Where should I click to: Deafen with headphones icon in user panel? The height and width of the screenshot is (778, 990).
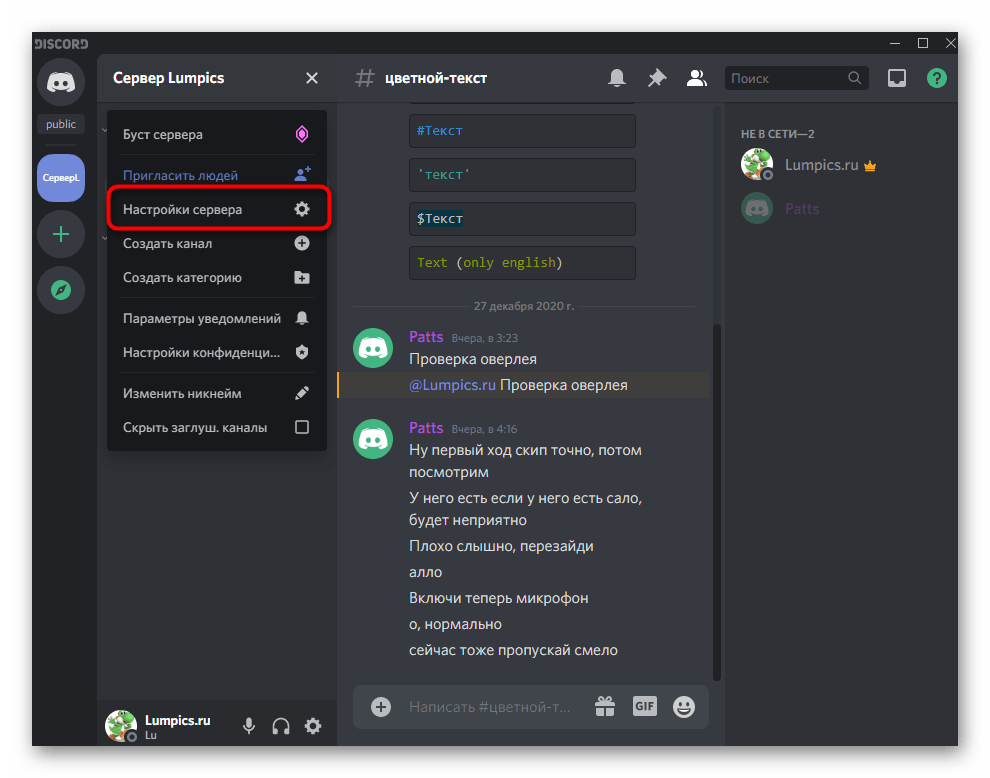coord(281,726)
